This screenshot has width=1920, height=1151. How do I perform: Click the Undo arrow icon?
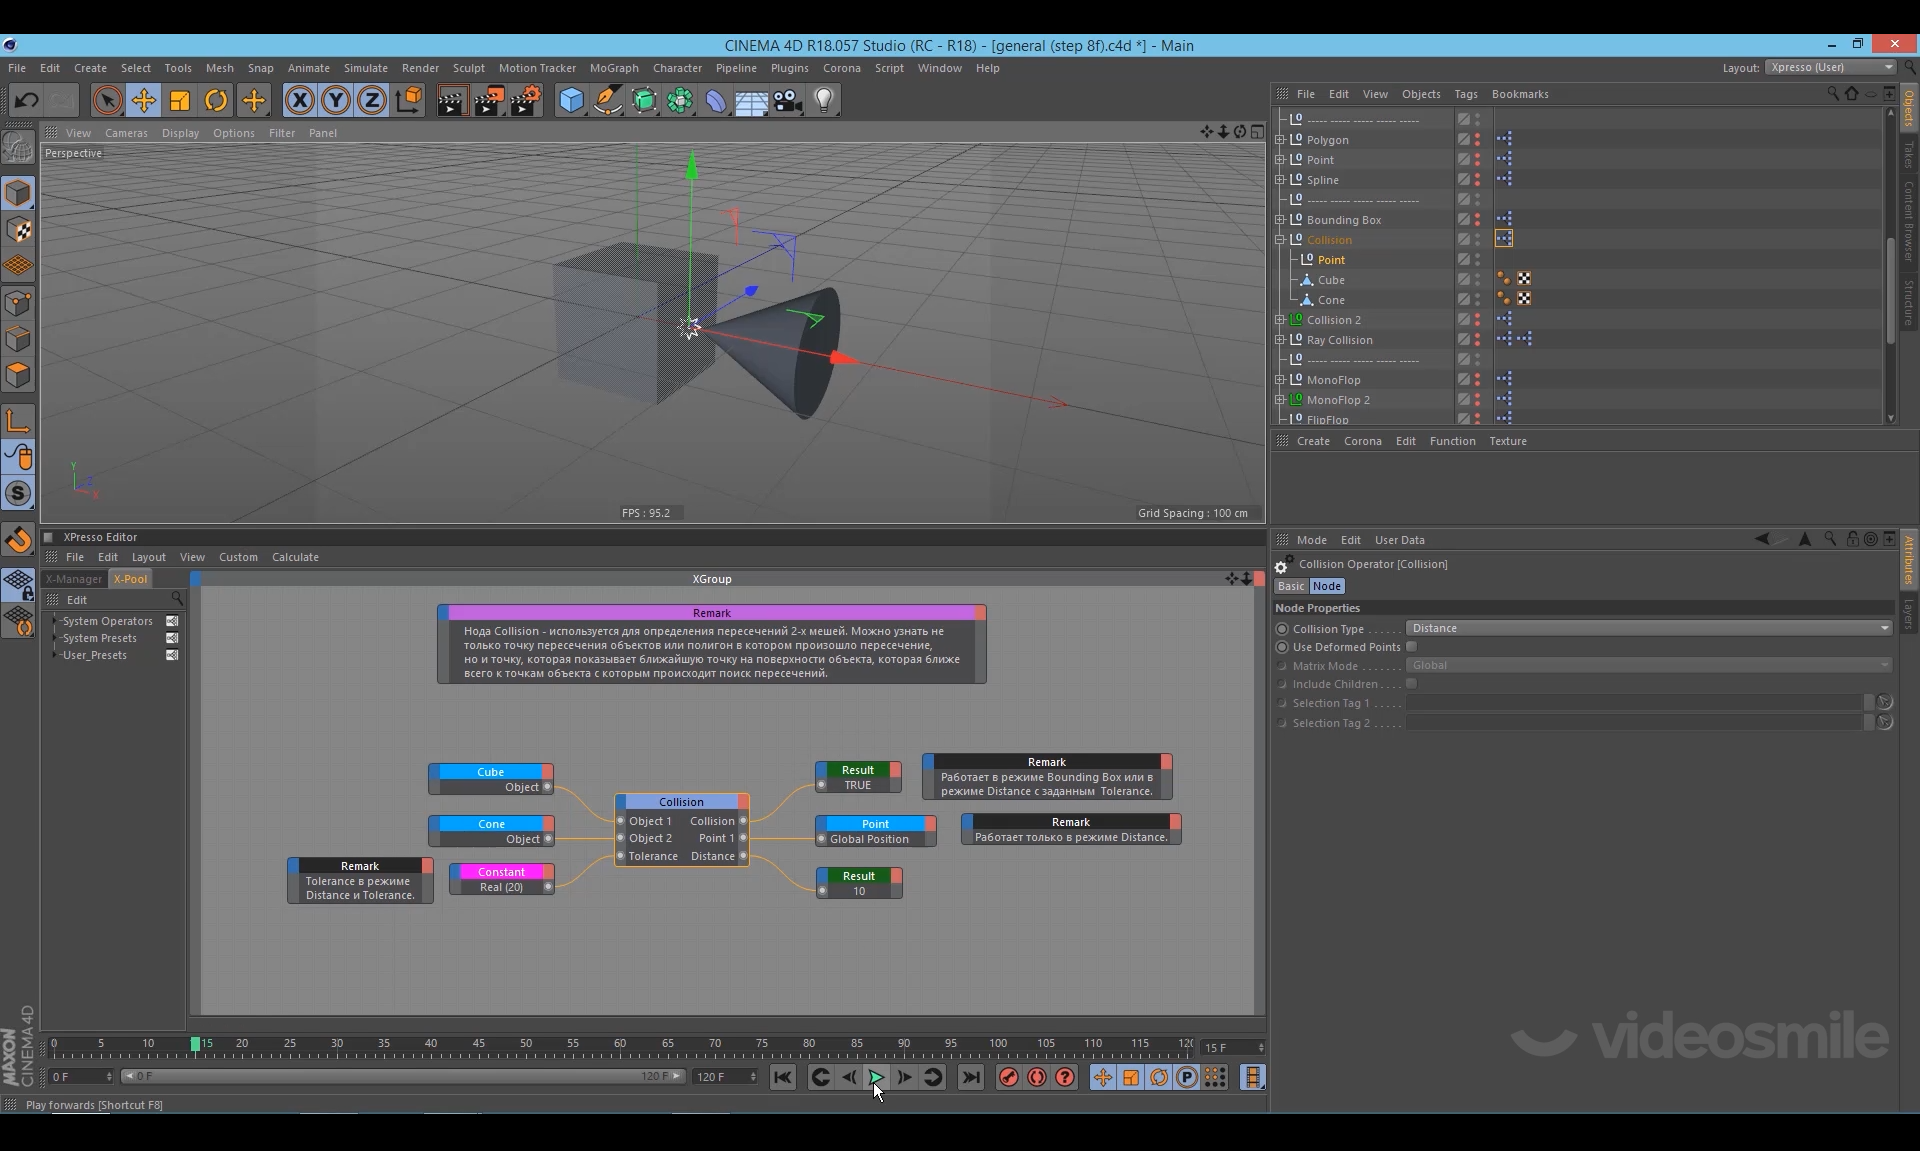27,100
